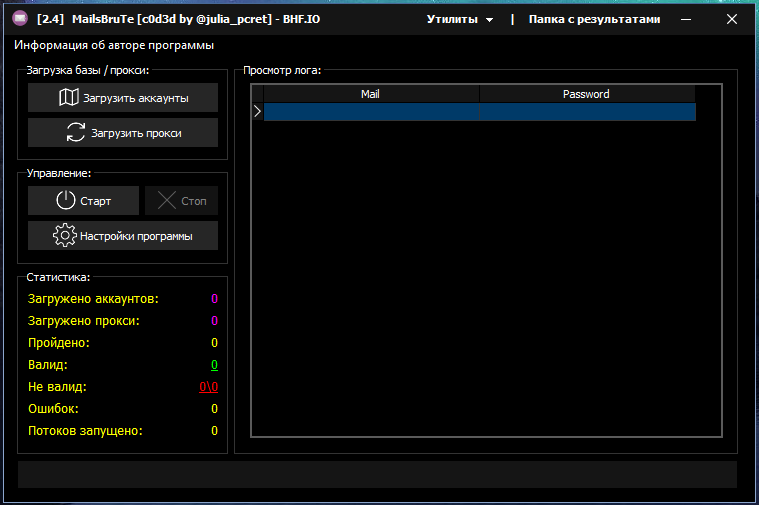Click the gear icon on Настройки программы
The image size is (759, 505).
tap(65, 235)
